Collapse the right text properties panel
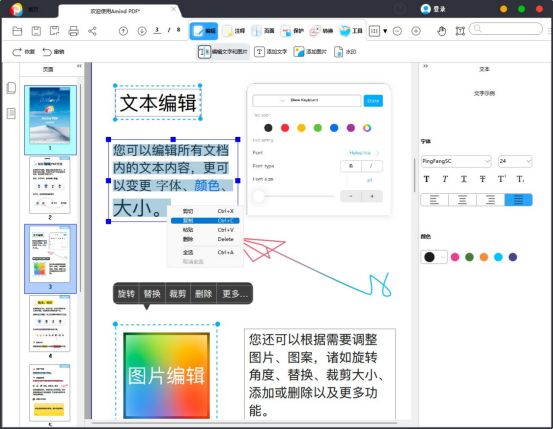Screen dimensions: 553x429 pyautogui.click(x=425, y=66)
